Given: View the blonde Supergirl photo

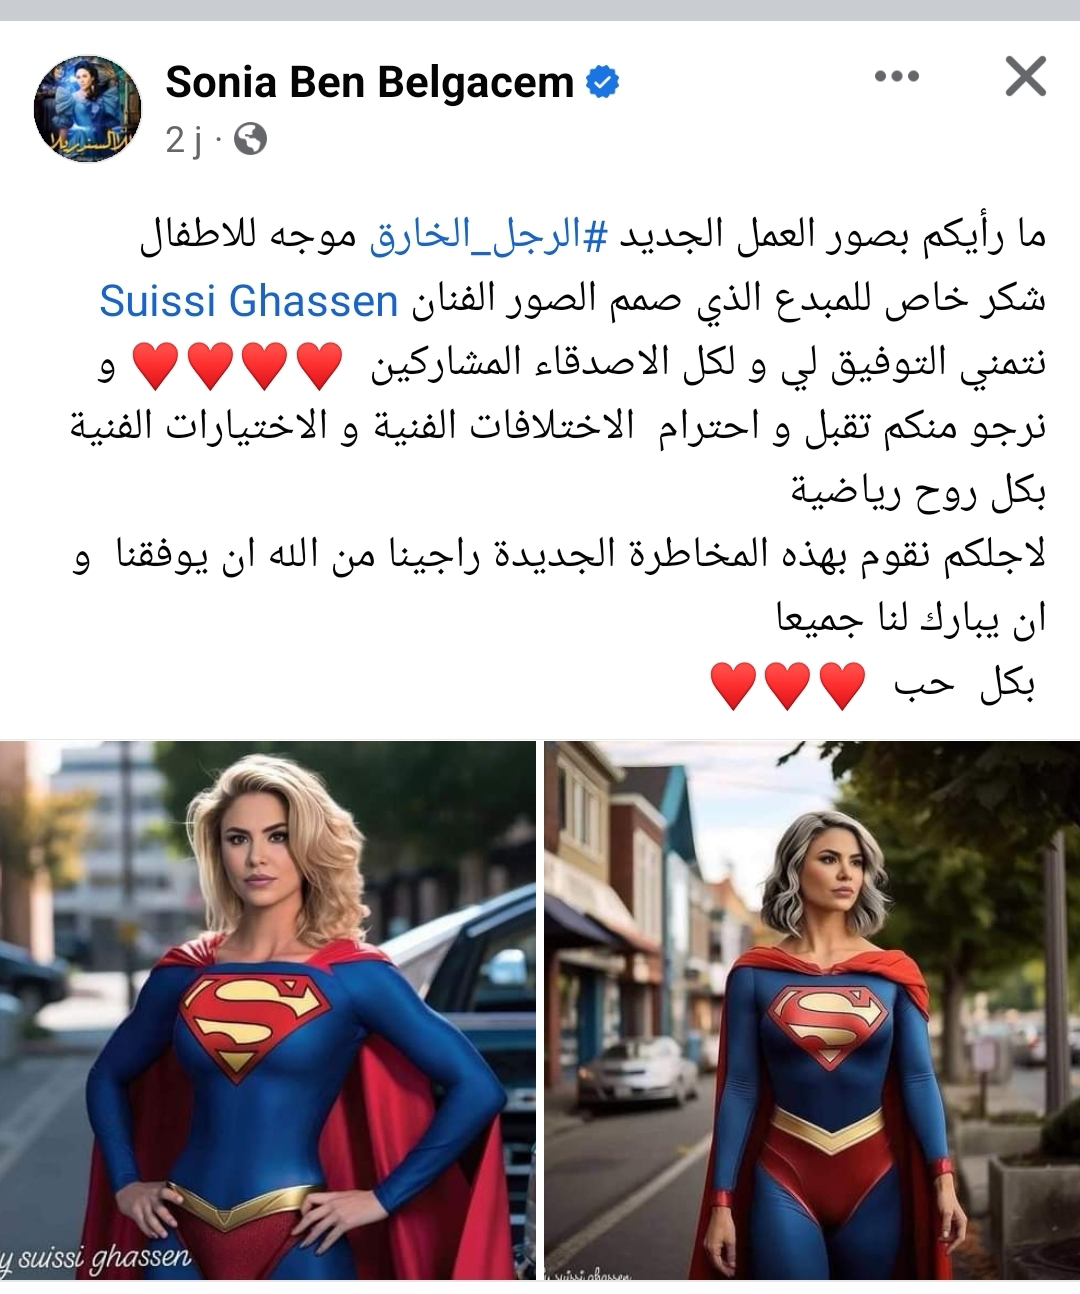Looking at the screenshot, I should pos(268,1010).
